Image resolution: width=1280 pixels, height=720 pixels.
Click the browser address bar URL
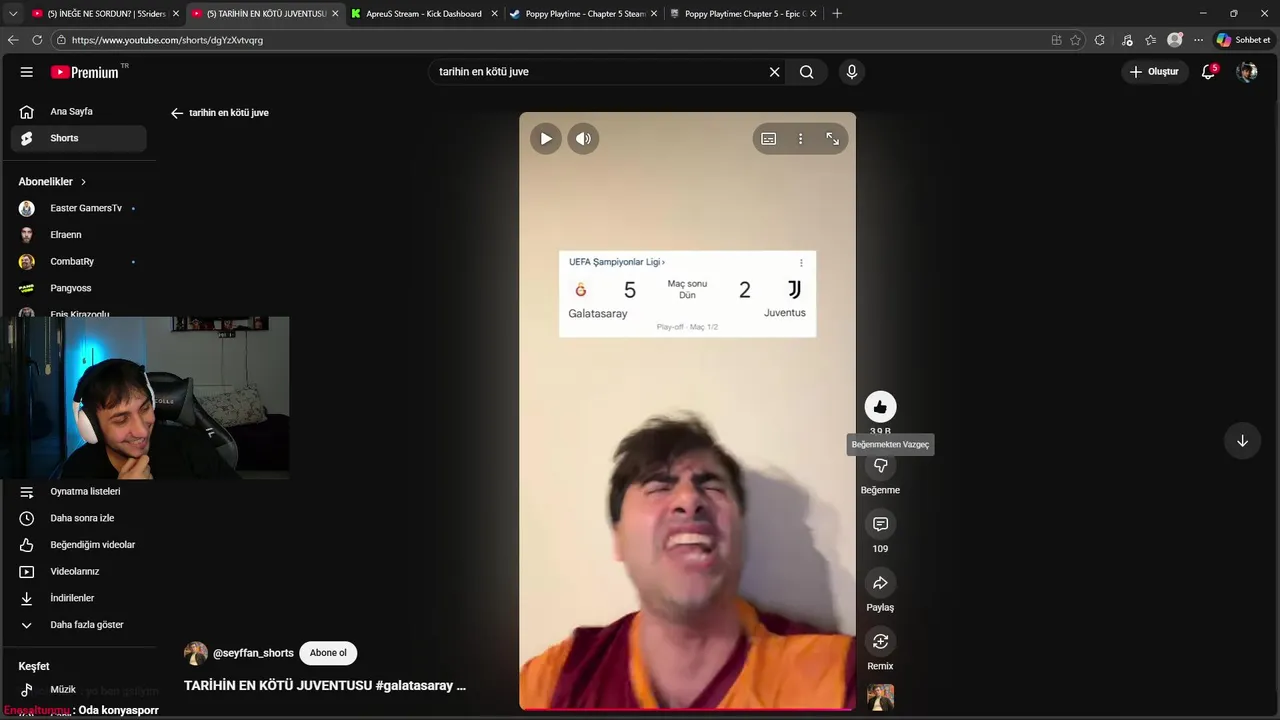tap(167, 40)
